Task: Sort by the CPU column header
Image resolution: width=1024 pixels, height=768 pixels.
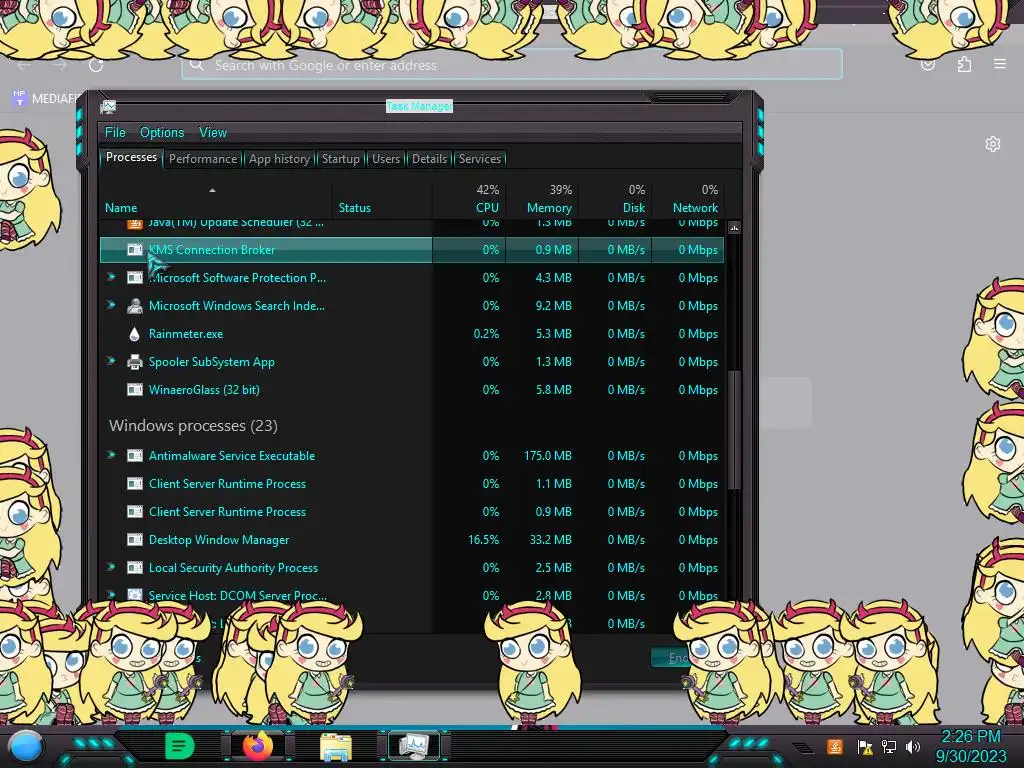Action: click(x=469, y=199)
